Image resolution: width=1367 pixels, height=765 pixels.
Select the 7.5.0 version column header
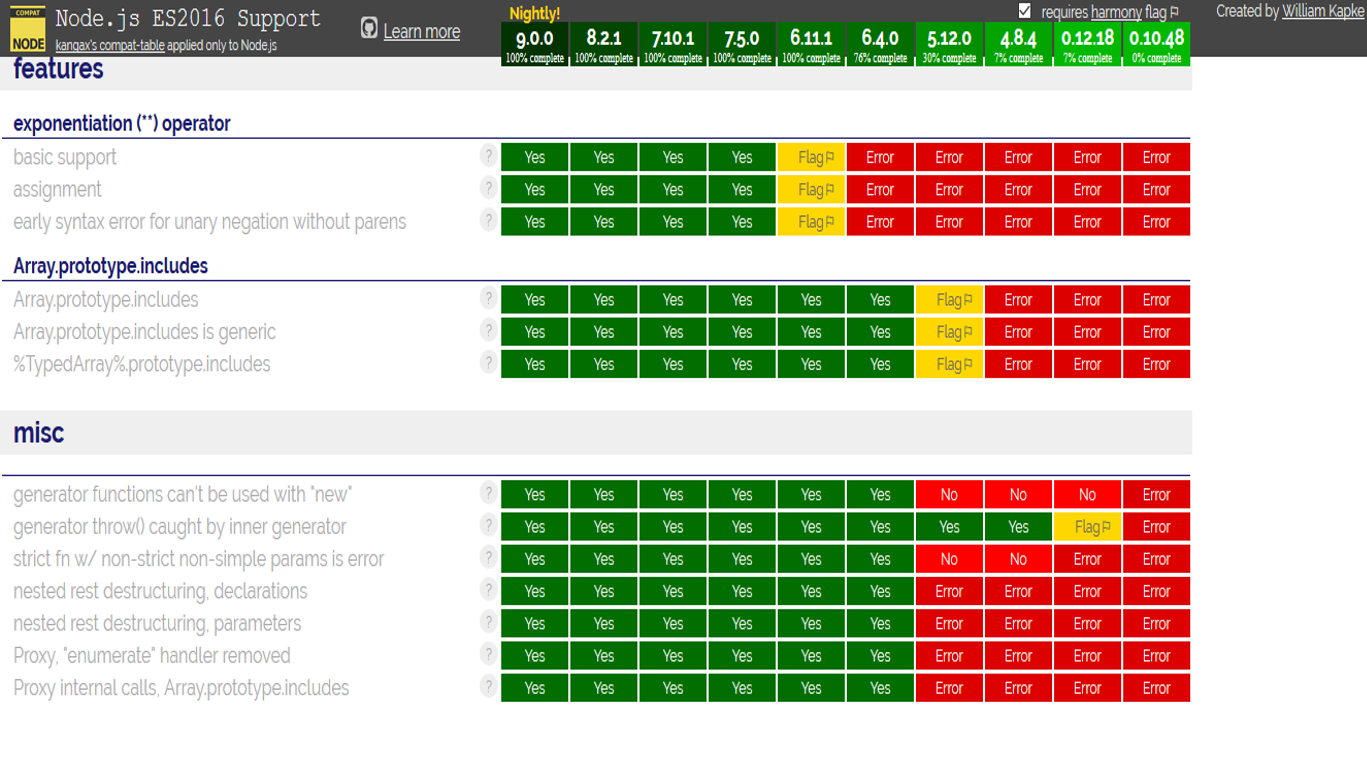(x=742, y=44)
